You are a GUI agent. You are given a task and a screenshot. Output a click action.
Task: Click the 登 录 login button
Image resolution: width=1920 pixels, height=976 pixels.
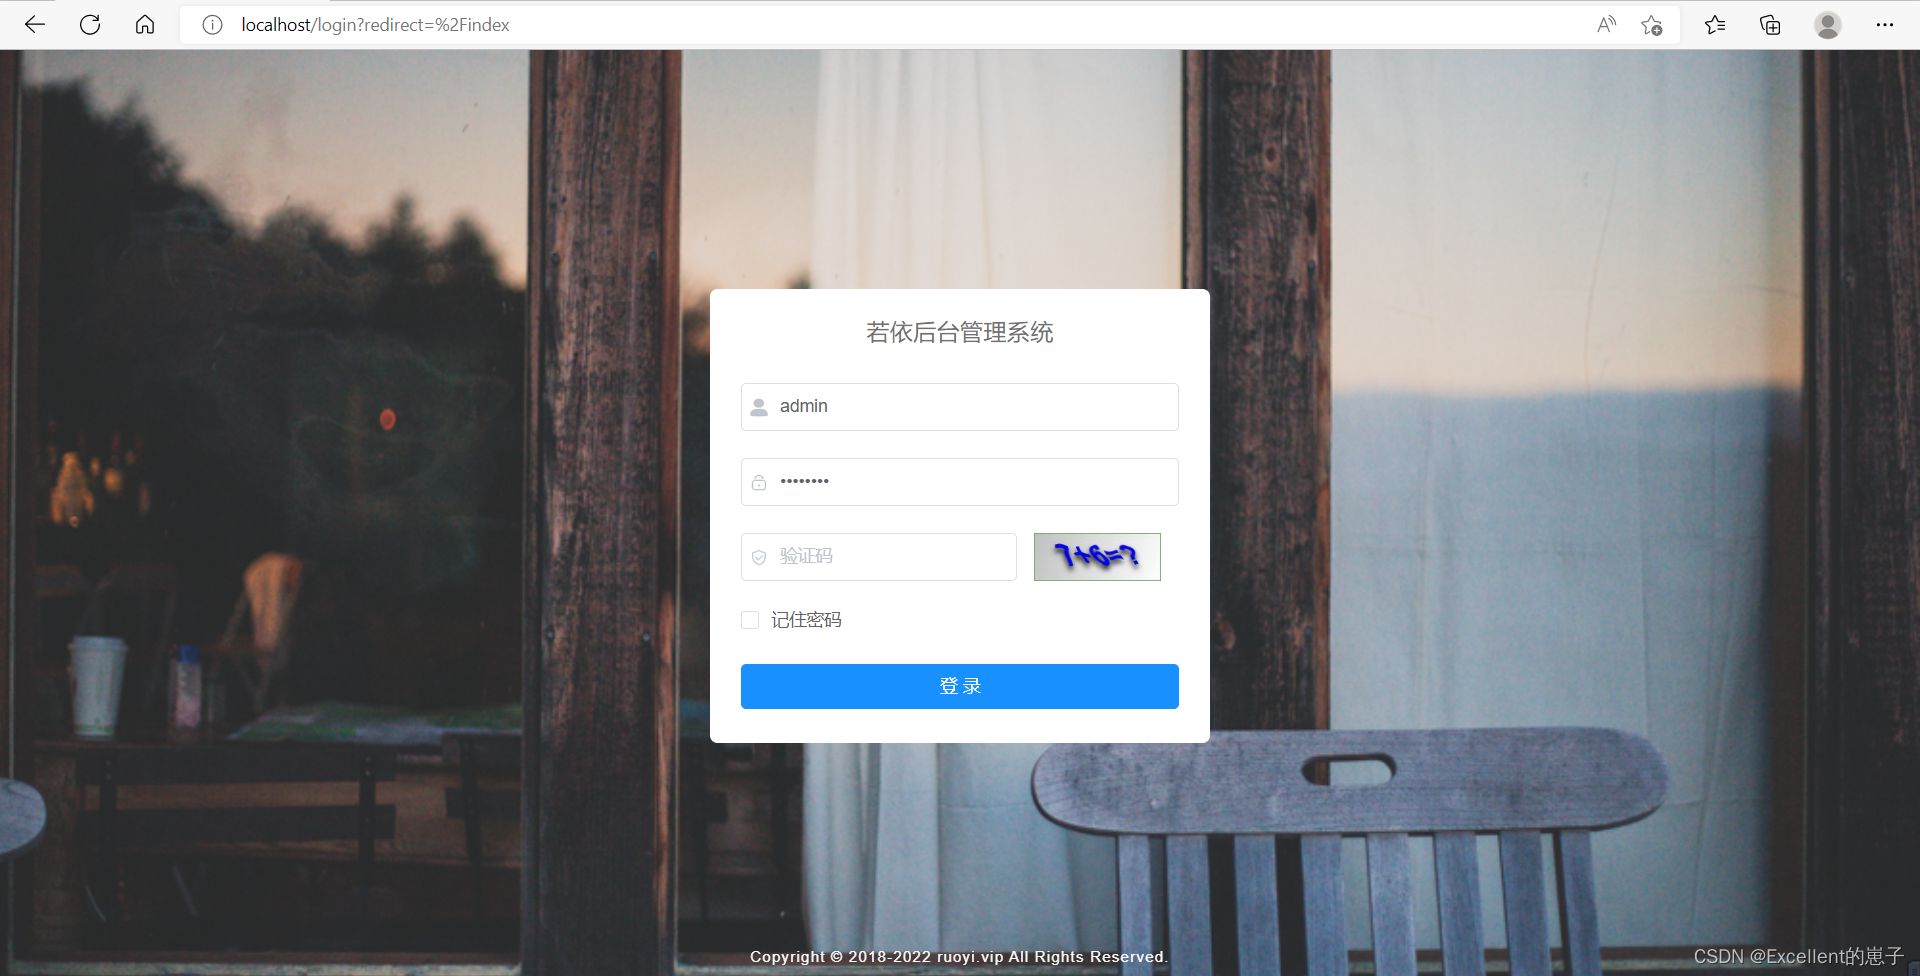(x=959, y=686)
